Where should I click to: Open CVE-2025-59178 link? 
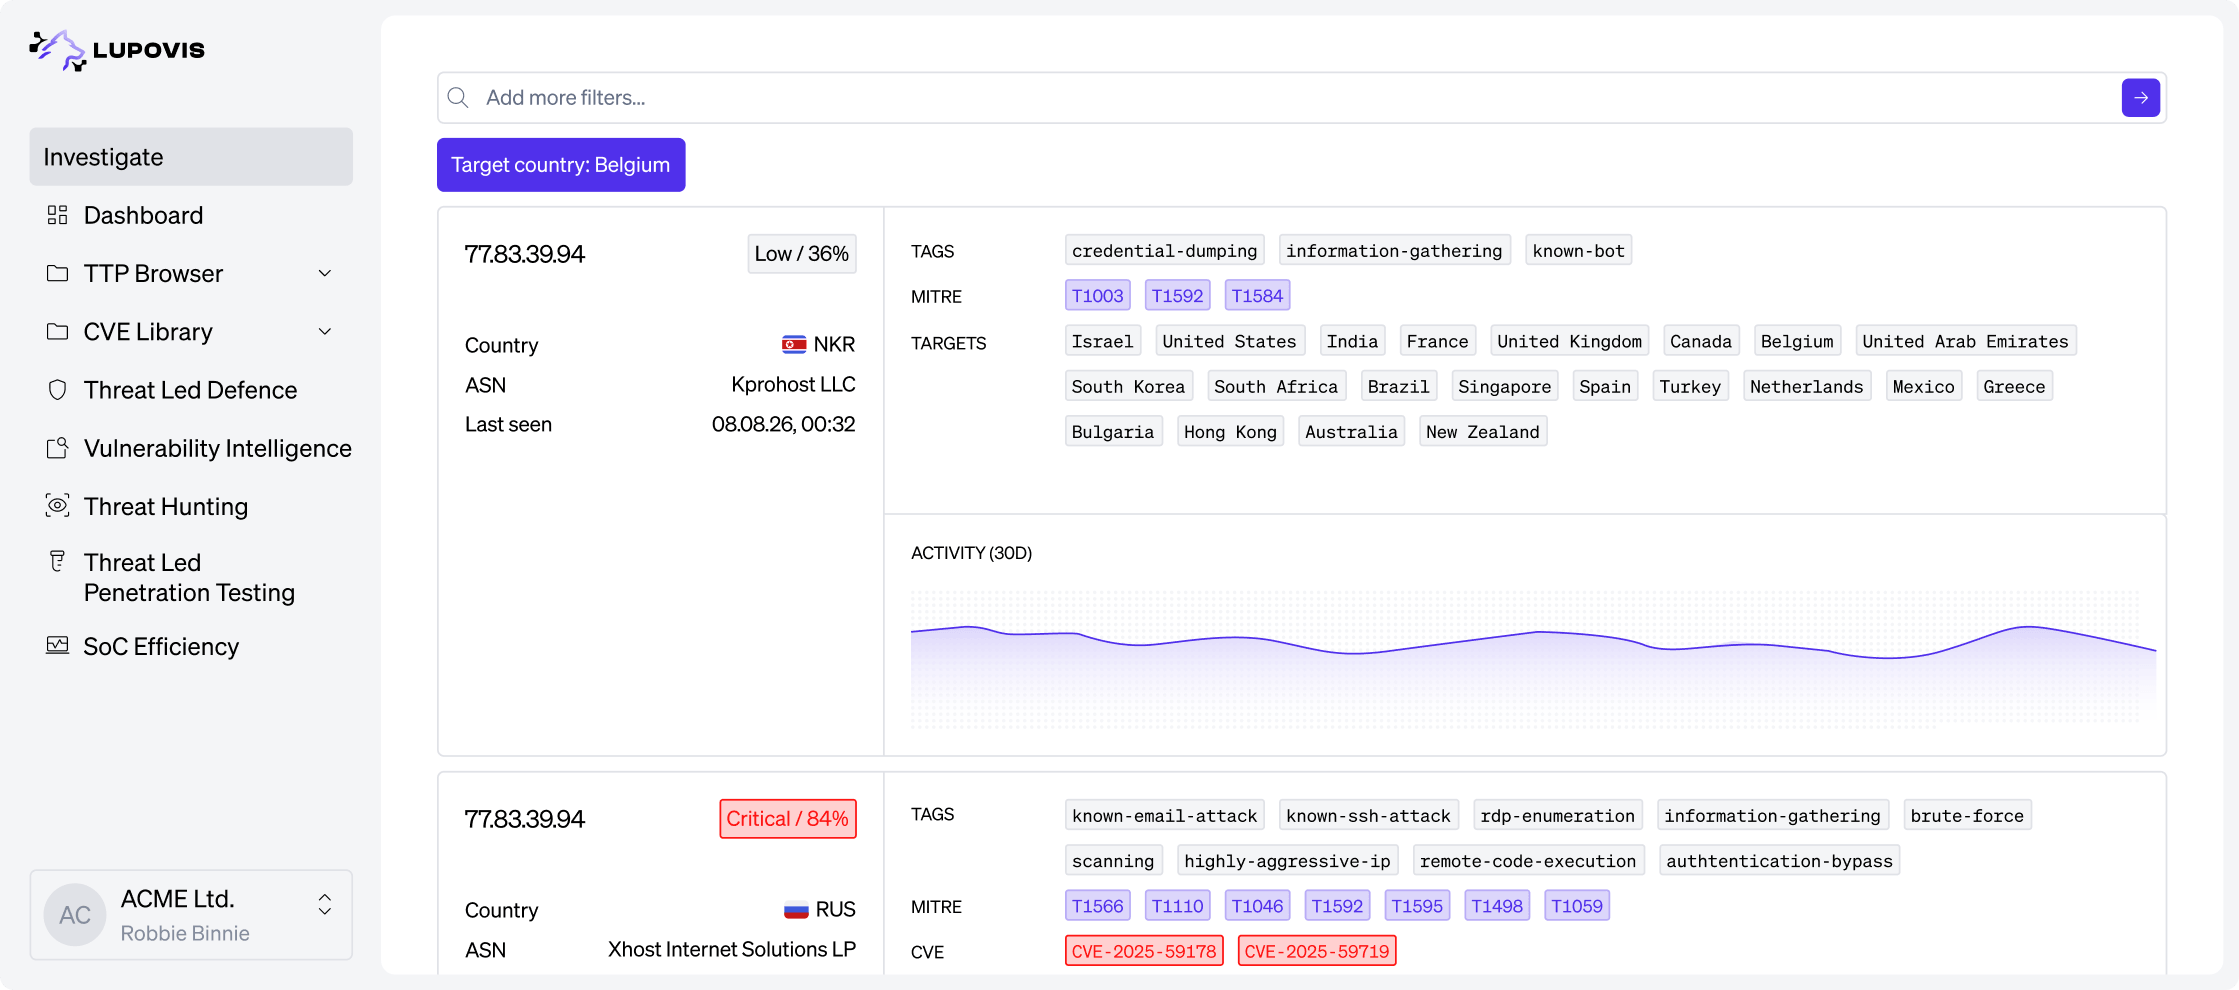click(1144, 951)
